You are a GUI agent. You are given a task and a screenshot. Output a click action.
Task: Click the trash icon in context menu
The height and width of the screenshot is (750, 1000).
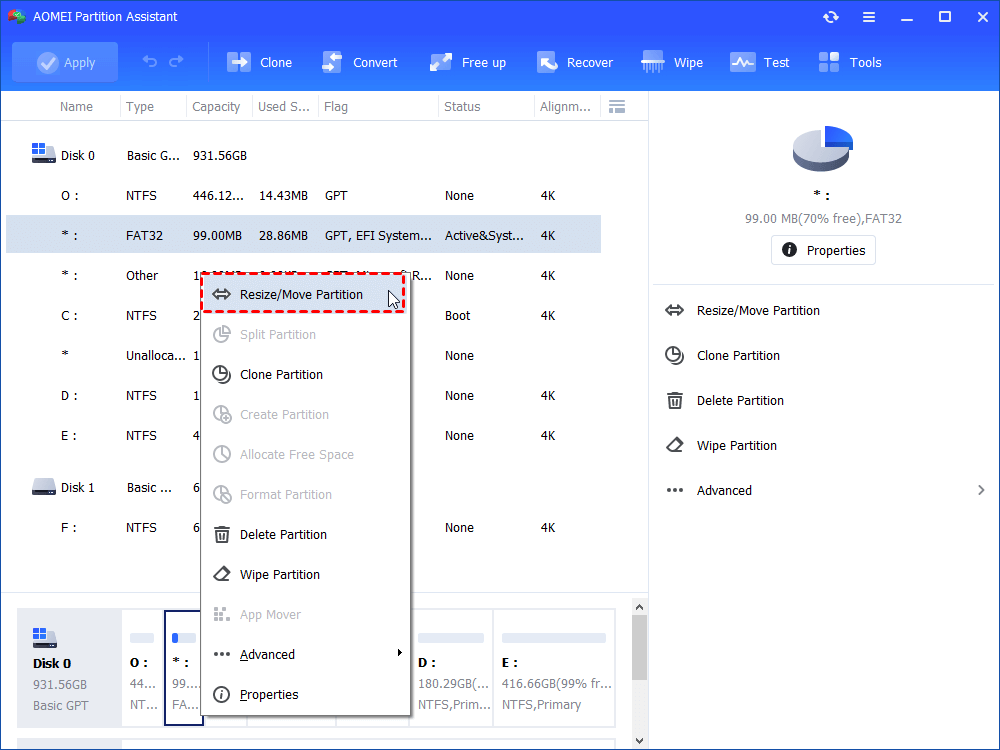click(221, 534)
